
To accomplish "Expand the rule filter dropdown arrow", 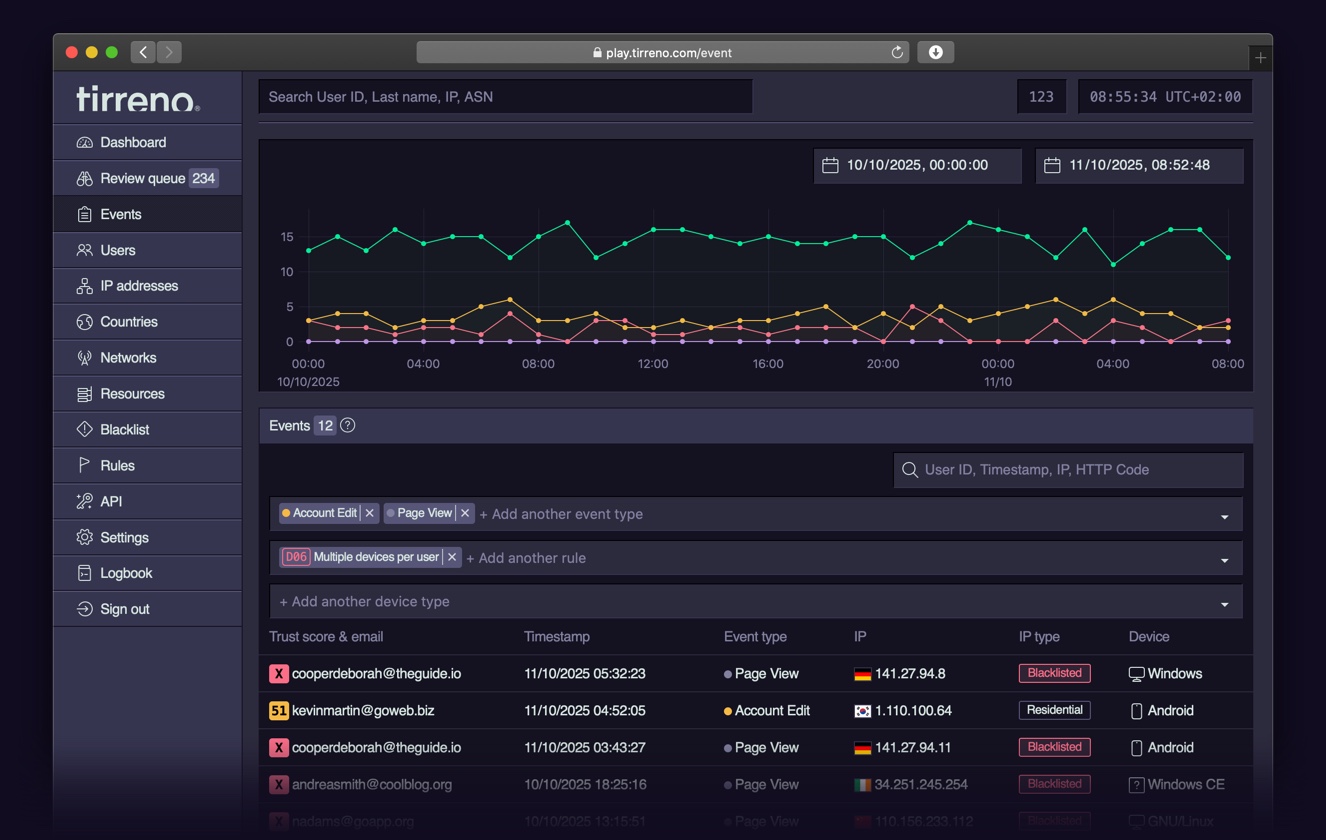I will pos(1224,560).
